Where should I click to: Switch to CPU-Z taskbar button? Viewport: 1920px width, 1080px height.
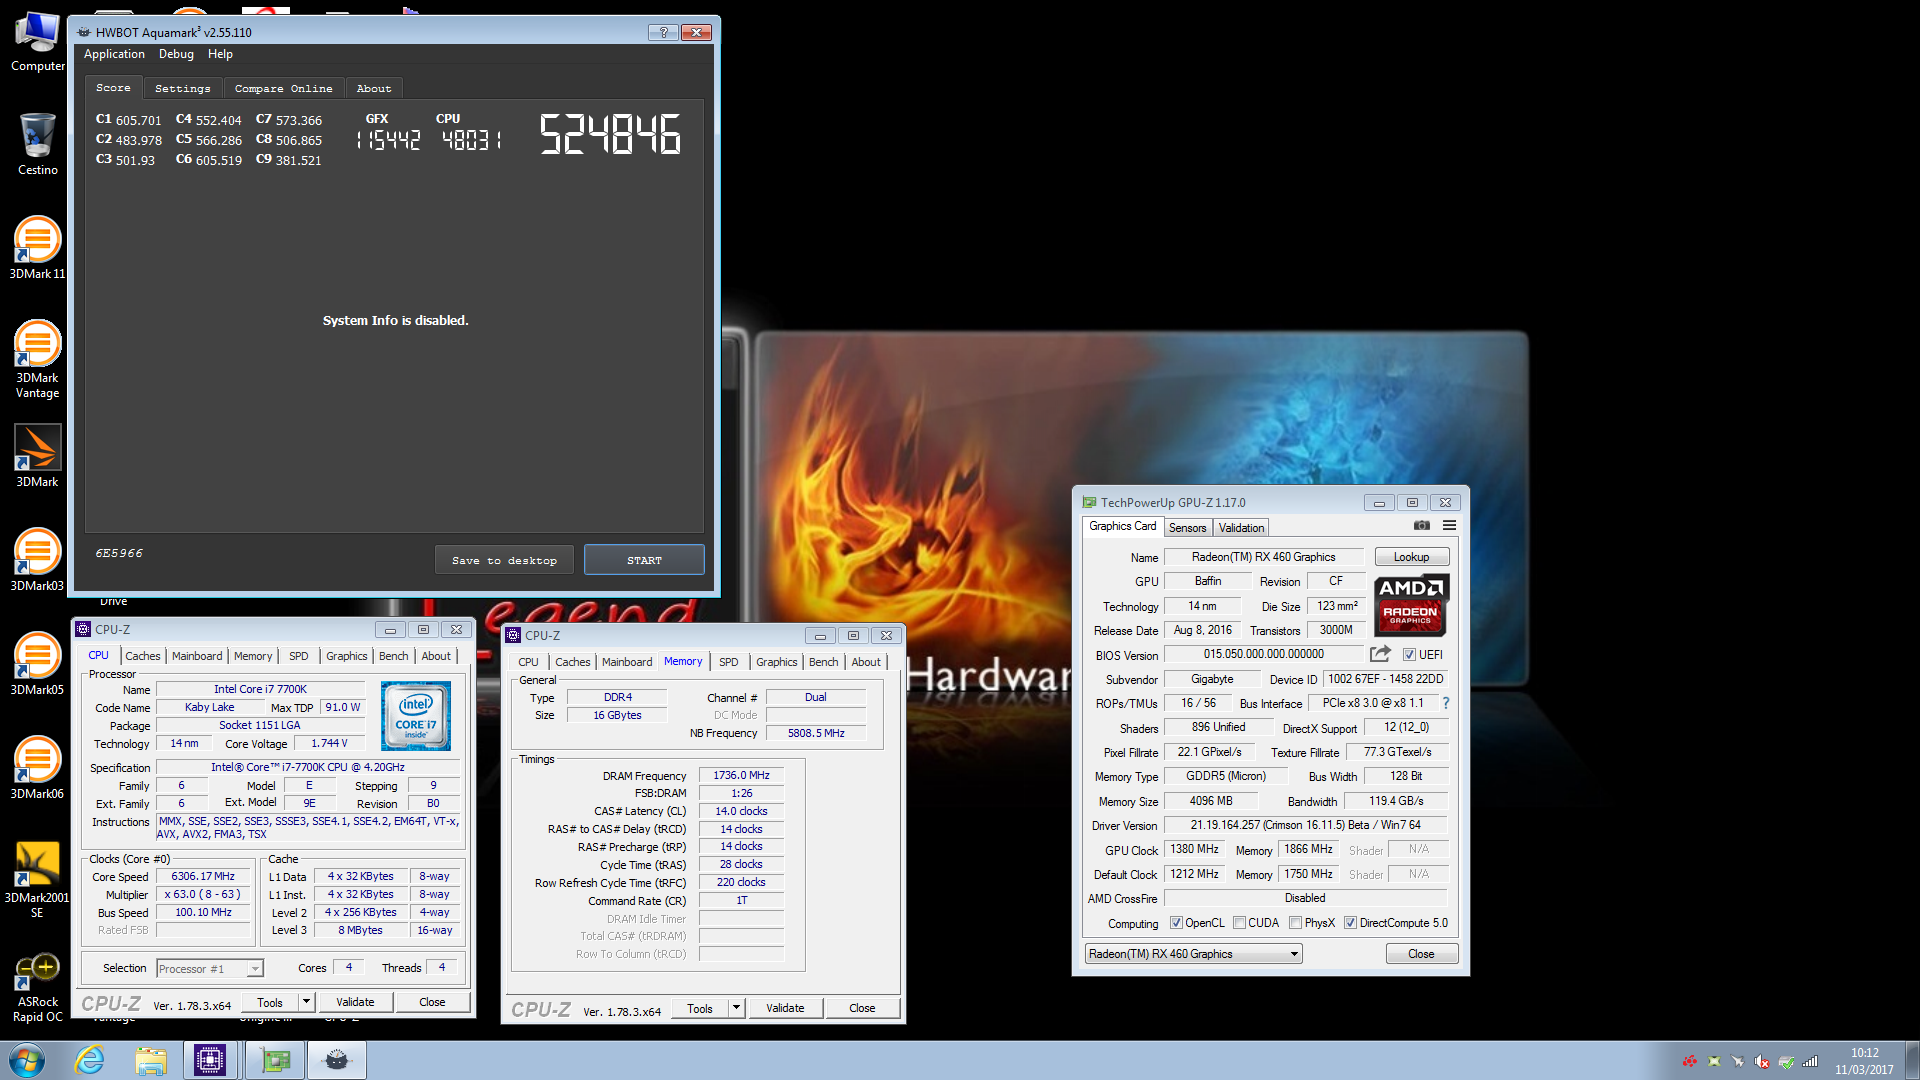pyautogui.click(x=210, y=1060)
